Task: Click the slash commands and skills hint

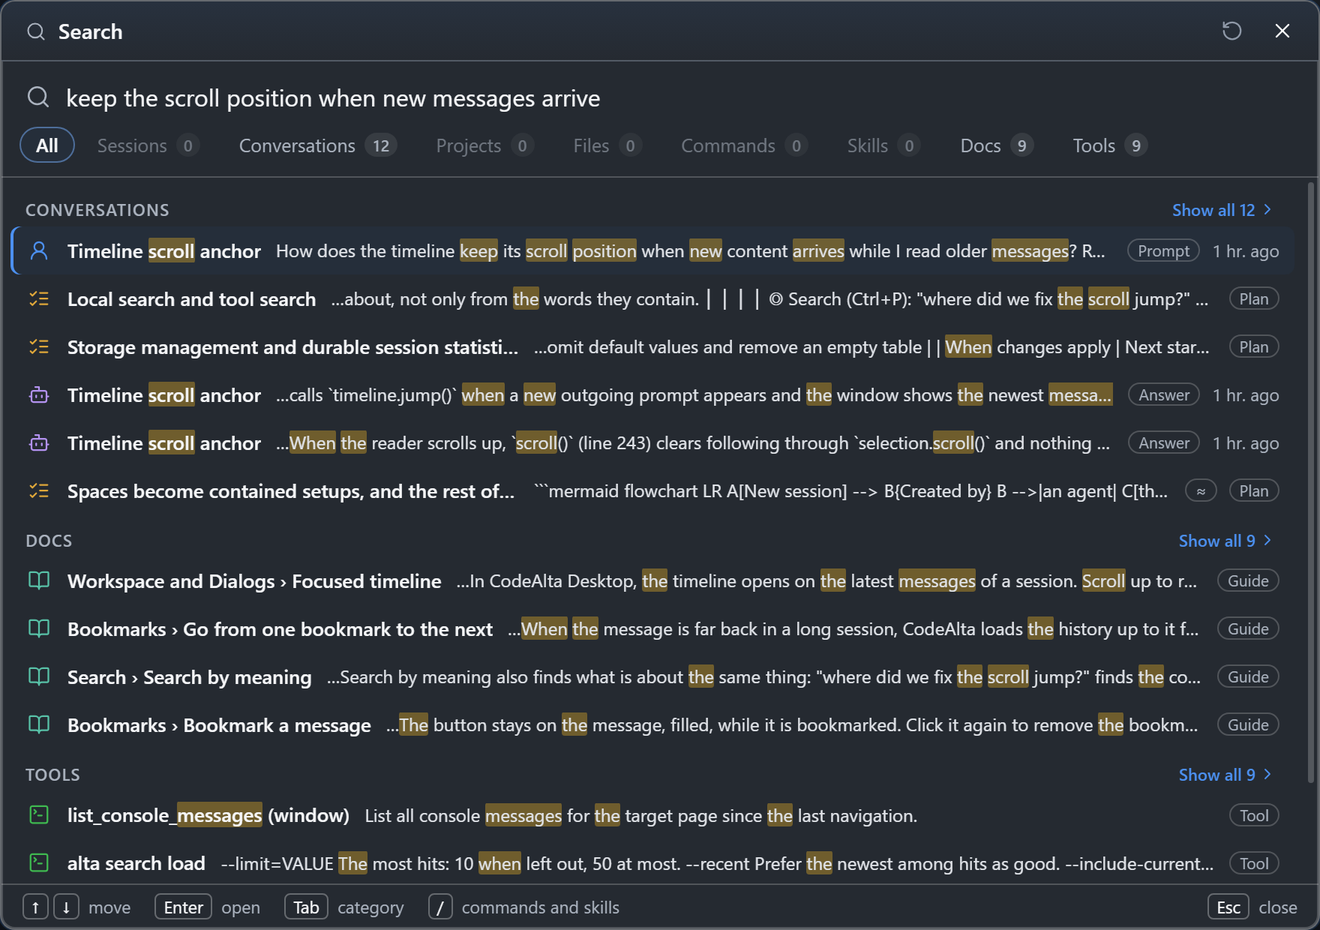Action: pyautogui.click(x=441, y=907)
